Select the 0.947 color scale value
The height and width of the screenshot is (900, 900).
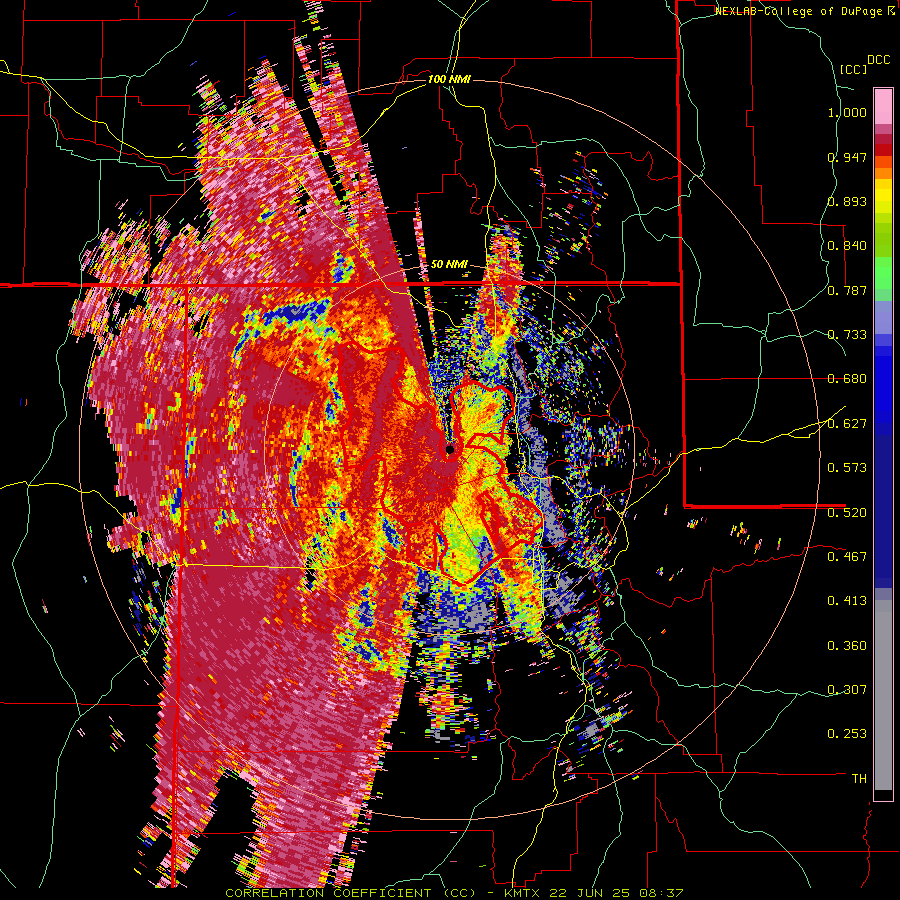point(847,157)
